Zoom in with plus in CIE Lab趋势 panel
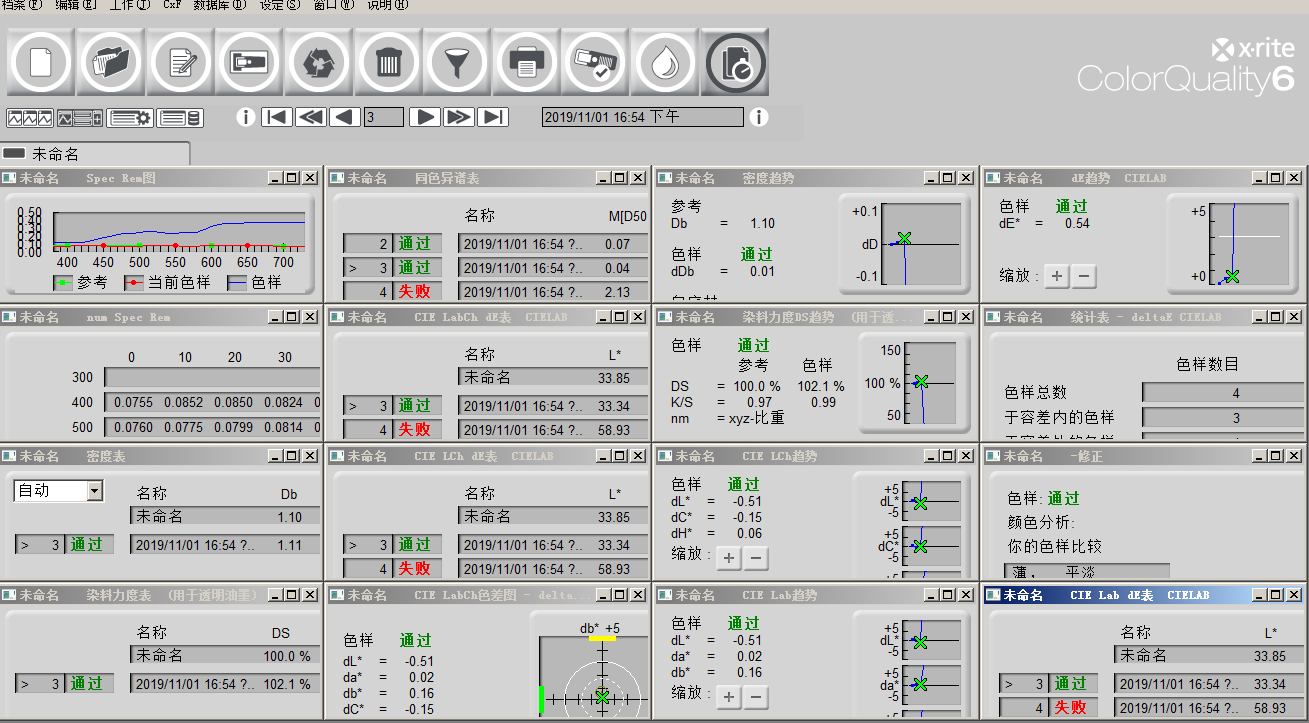 point(729,696)
